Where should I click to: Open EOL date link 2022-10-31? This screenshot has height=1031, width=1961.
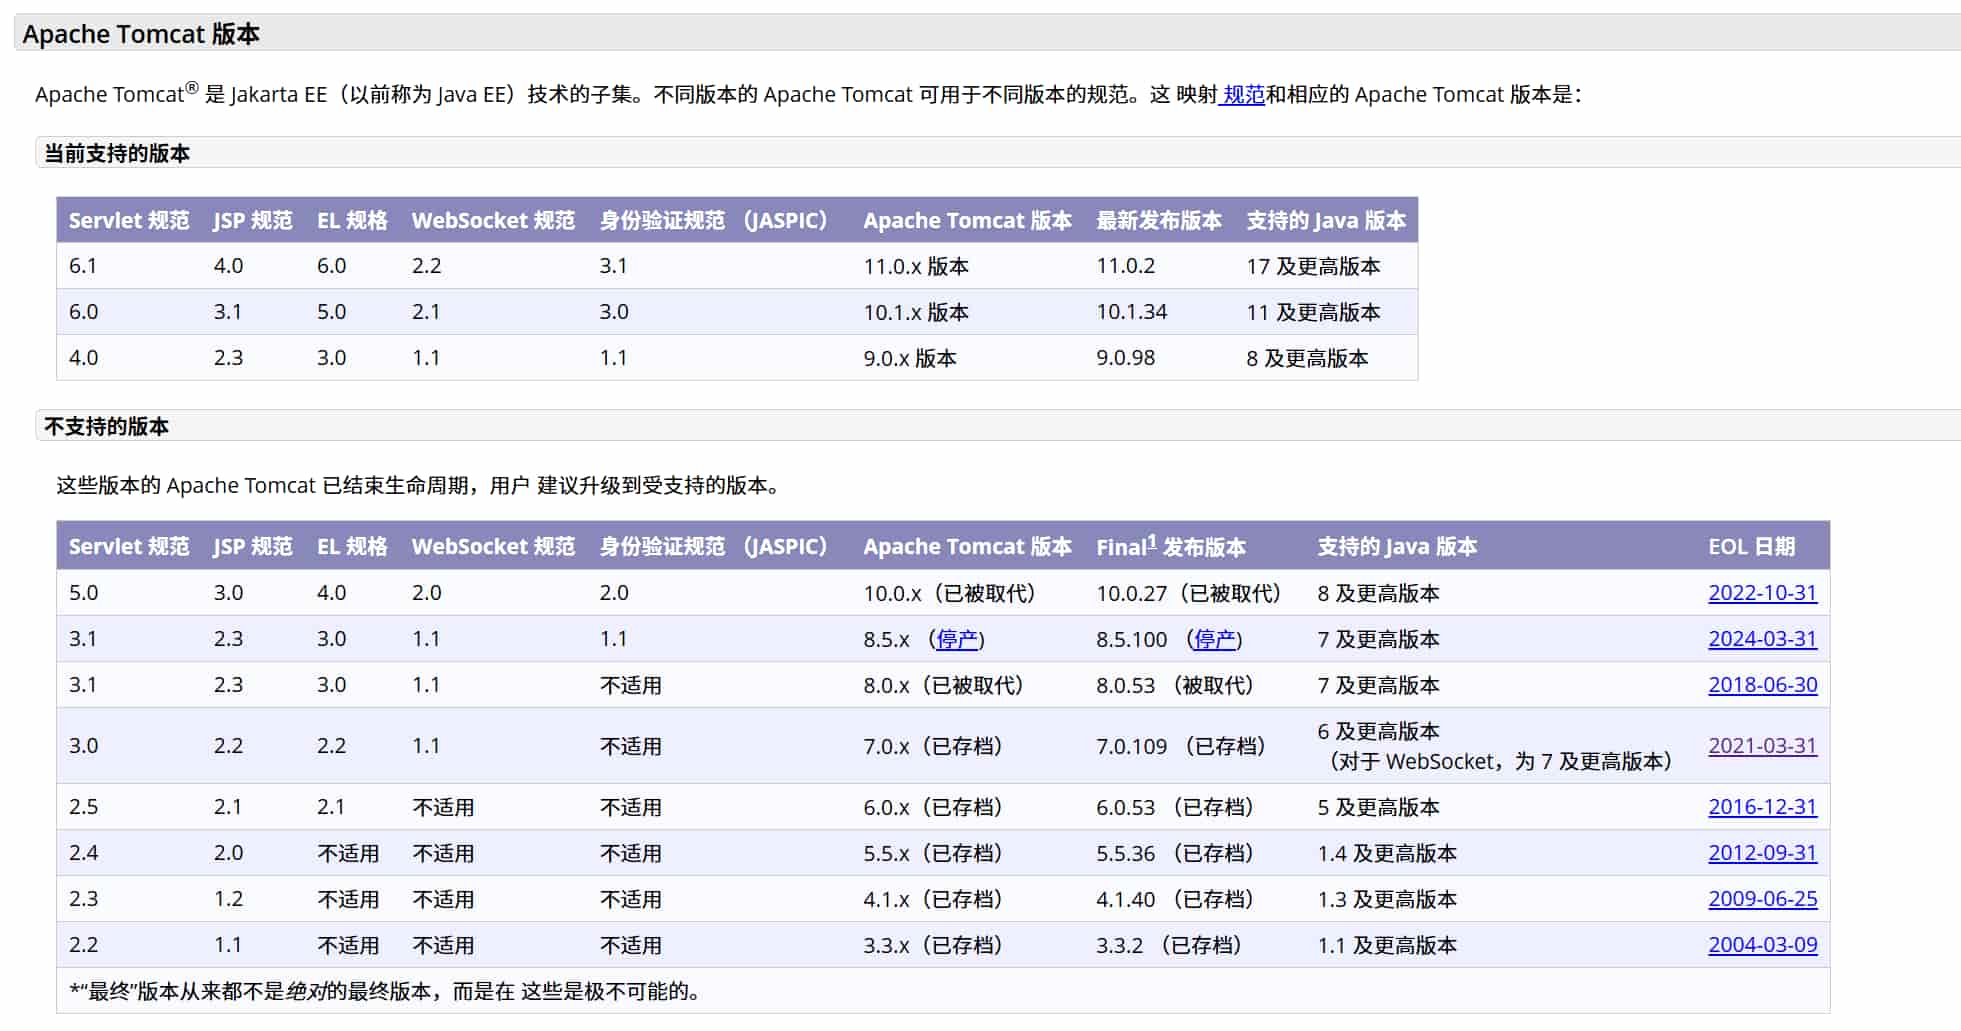point(1762,593)
